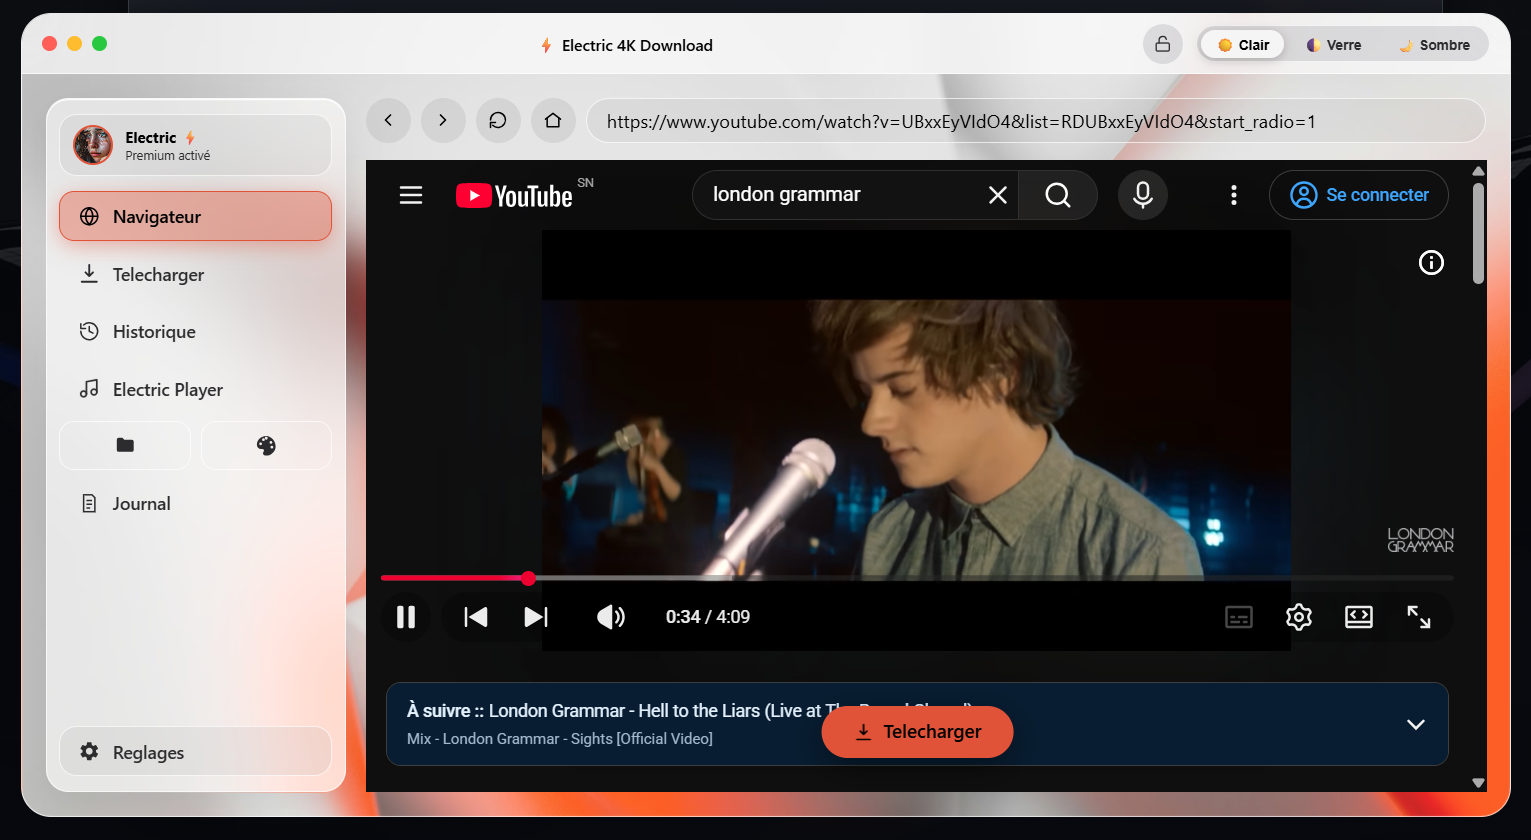Expand the À suivre playlist panel chevron
The width and height of the screenshot is (1531, 840).
(1416, 725)
